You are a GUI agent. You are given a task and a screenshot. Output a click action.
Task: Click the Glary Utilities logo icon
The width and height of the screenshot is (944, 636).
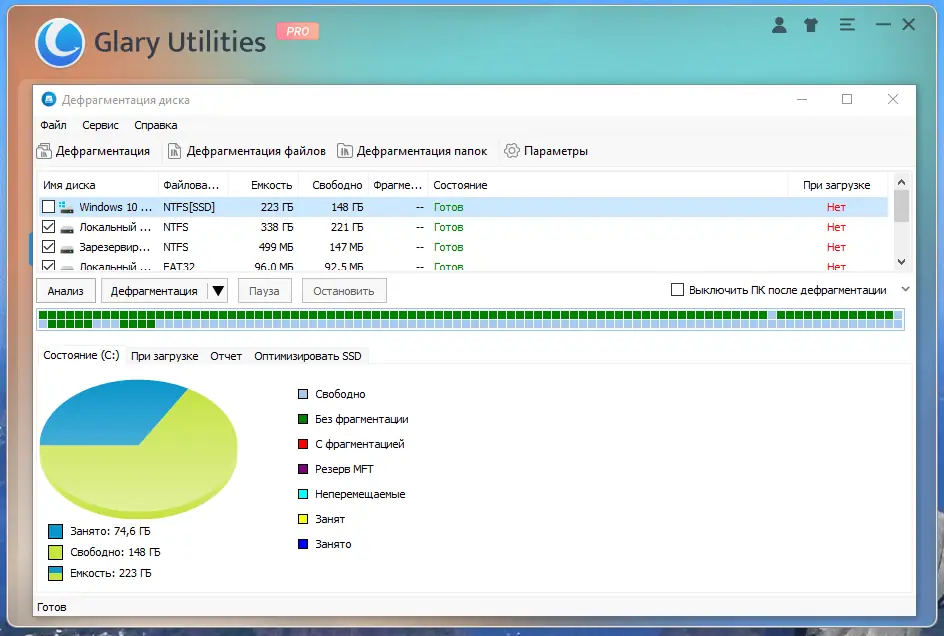click(x=60, y=43)
